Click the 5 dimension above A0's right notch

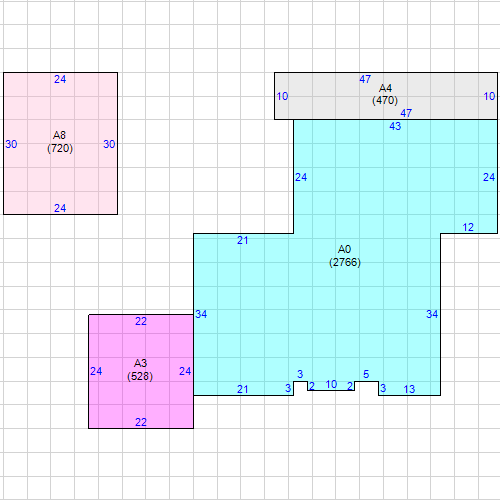pyautogui.click(x=366, y=374)
